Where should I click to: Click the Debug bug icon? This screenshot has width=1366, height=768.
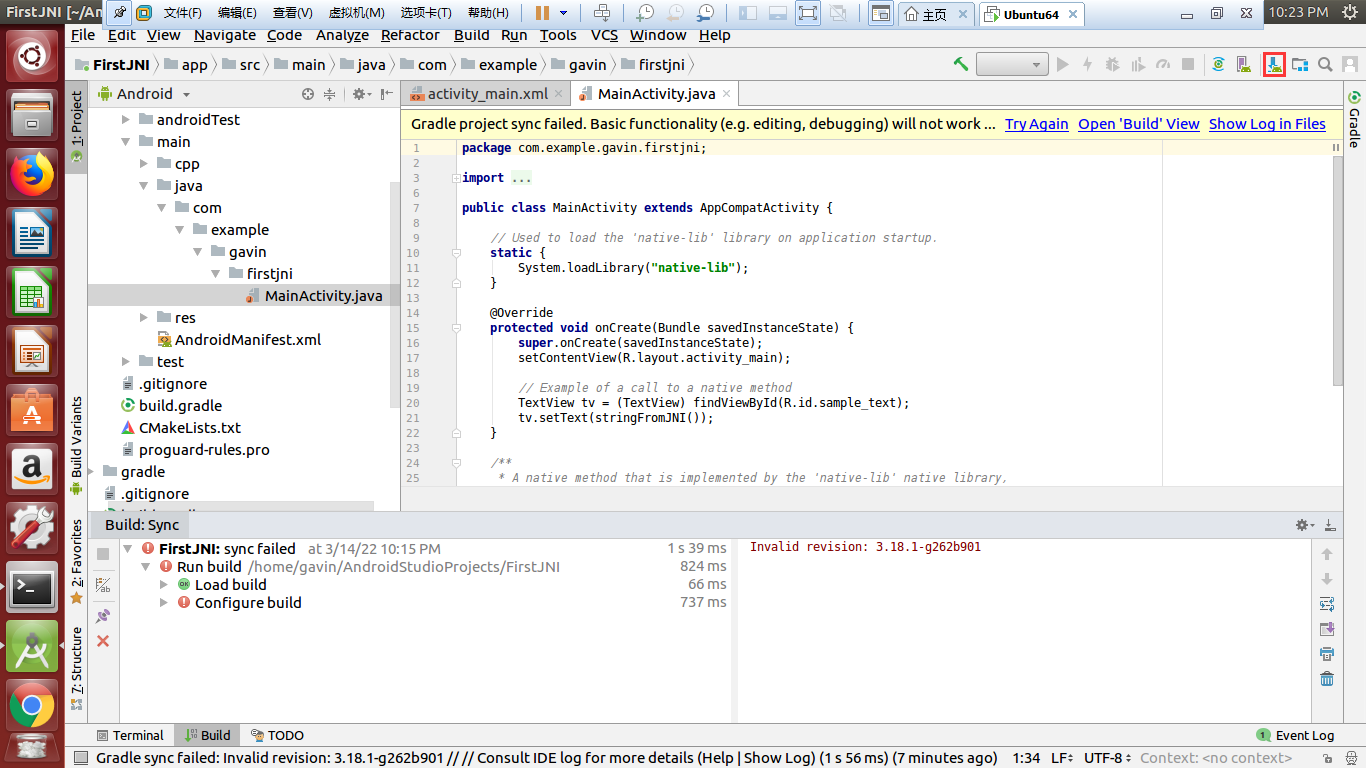[1112, 64]
